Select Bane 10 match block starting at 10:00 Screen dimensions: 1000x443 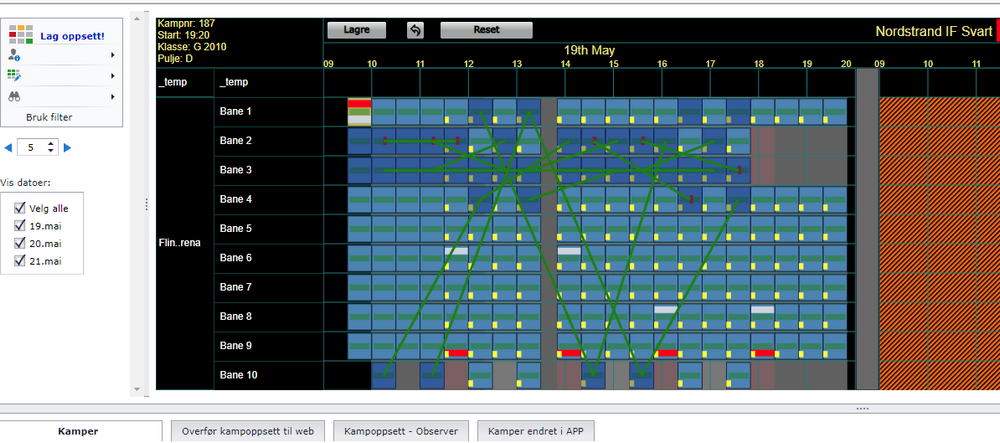tap(384, 375)
